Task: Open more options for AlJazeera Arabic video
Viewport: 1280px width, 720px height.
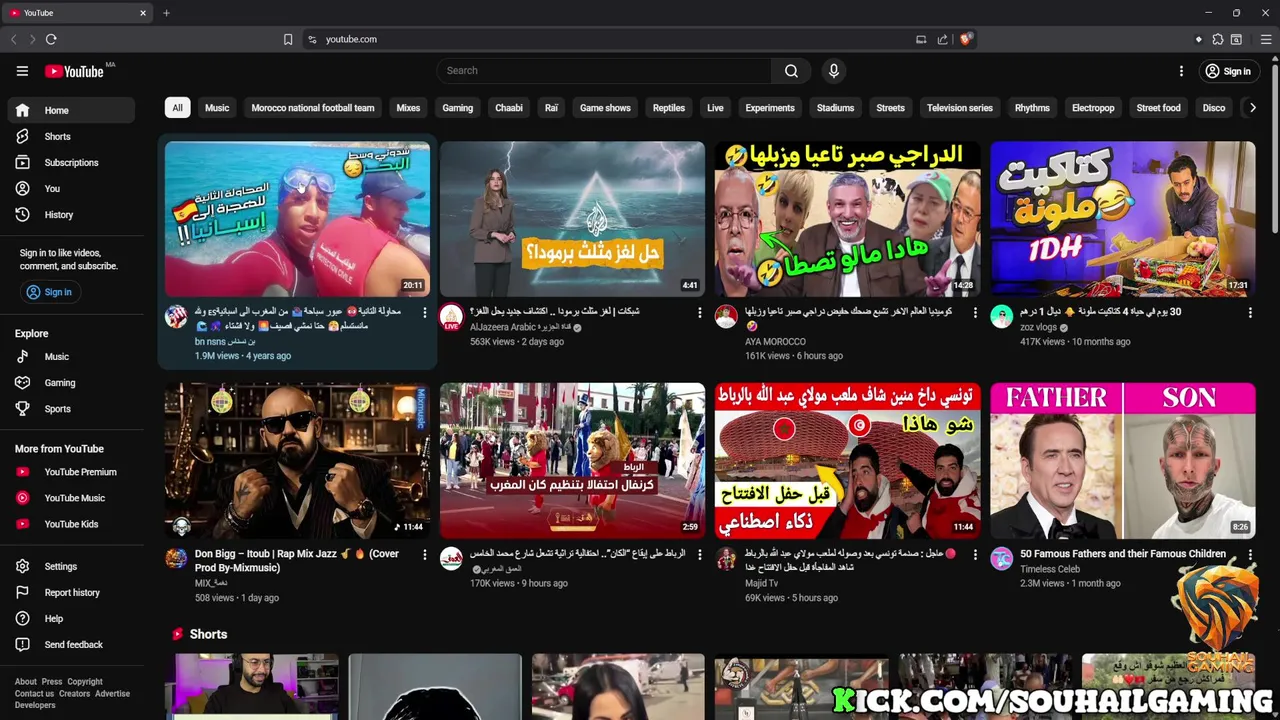Action: (699, 313)
